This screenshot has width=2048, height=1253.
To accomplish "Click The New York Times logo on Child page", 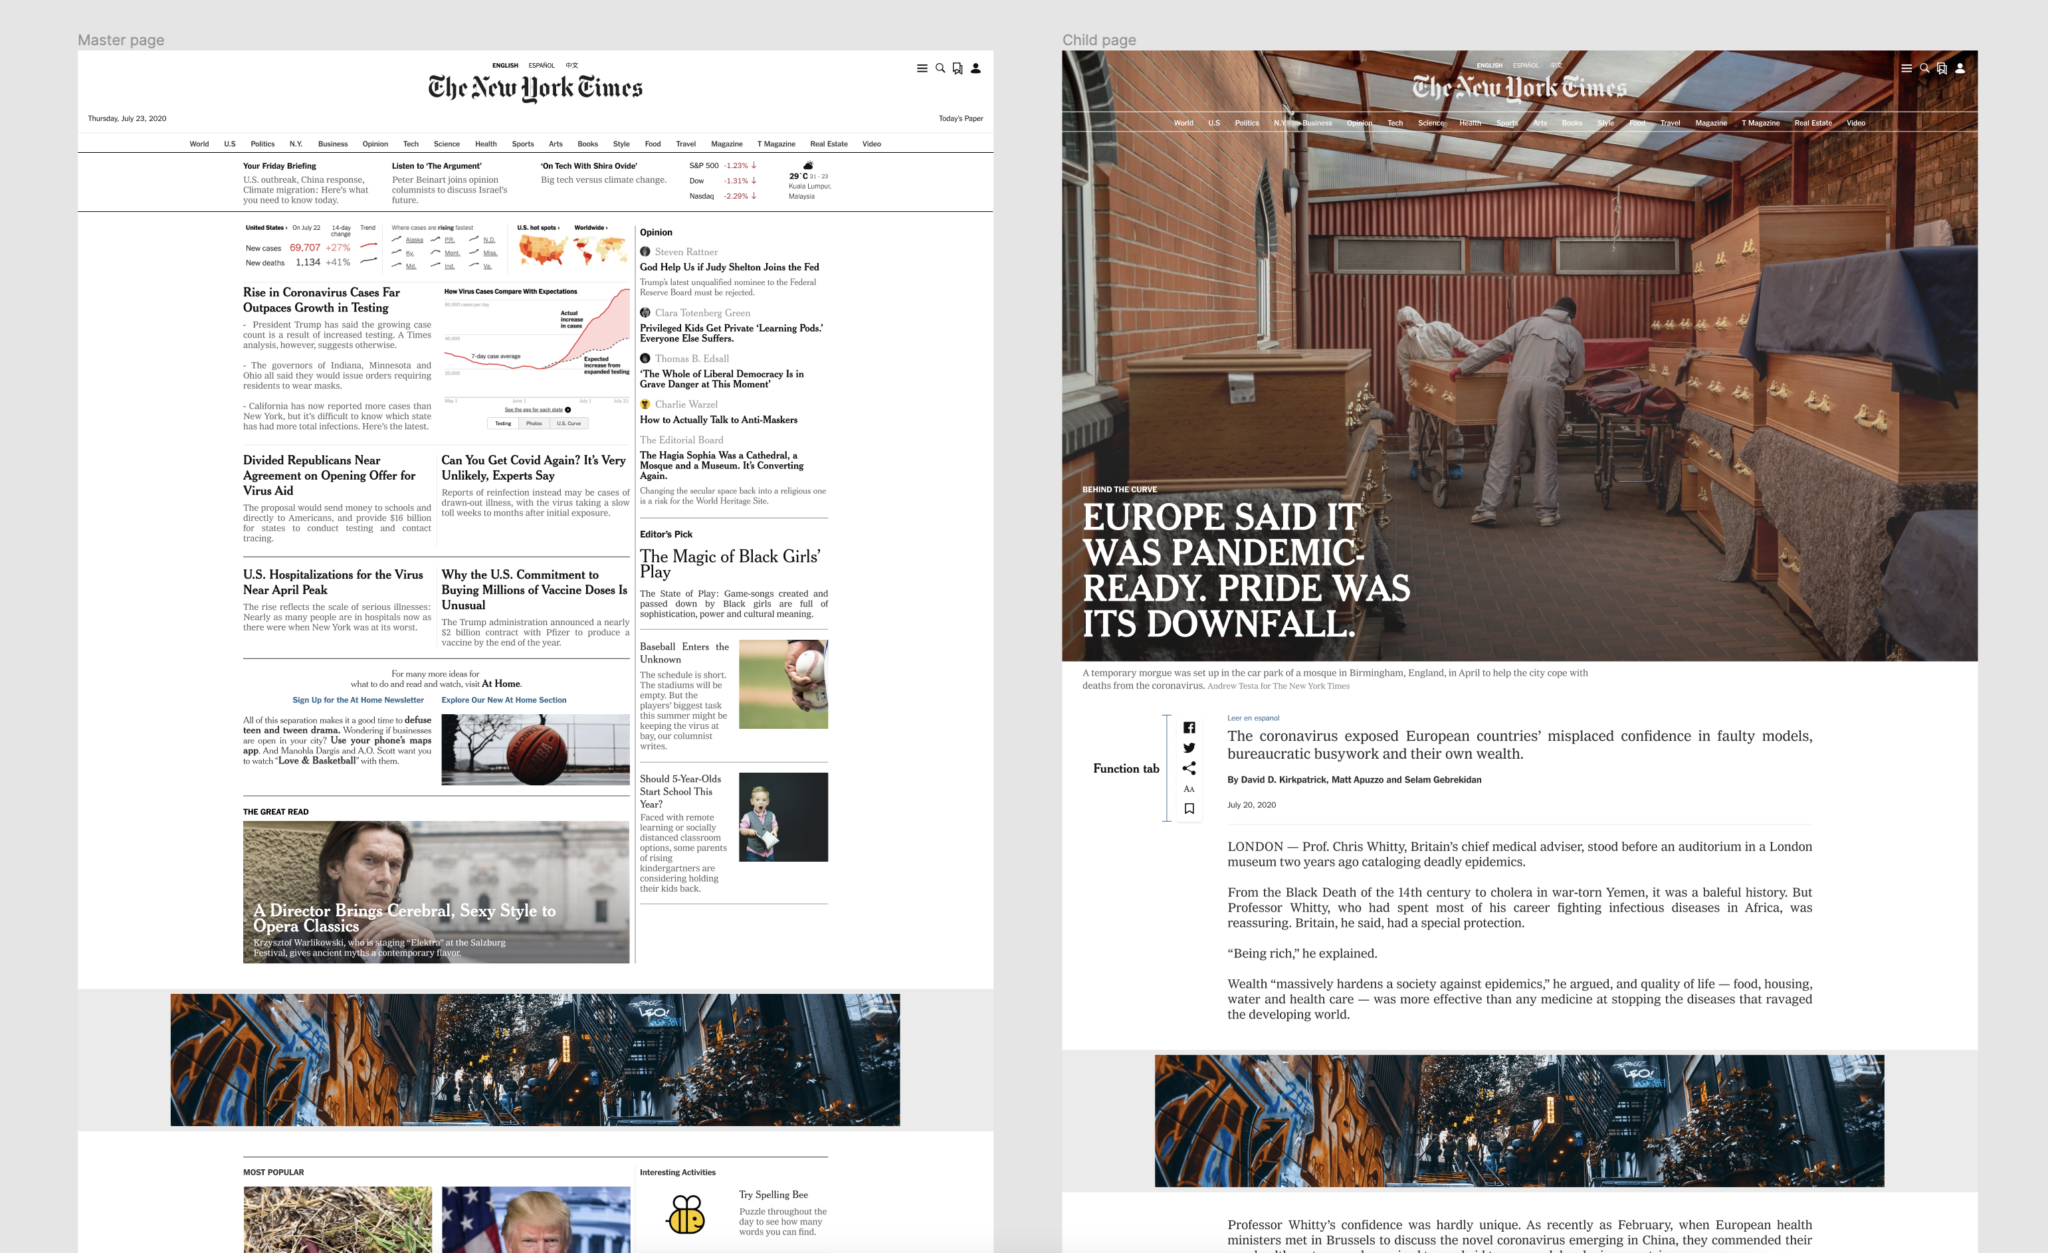I will pos(1519,88).
